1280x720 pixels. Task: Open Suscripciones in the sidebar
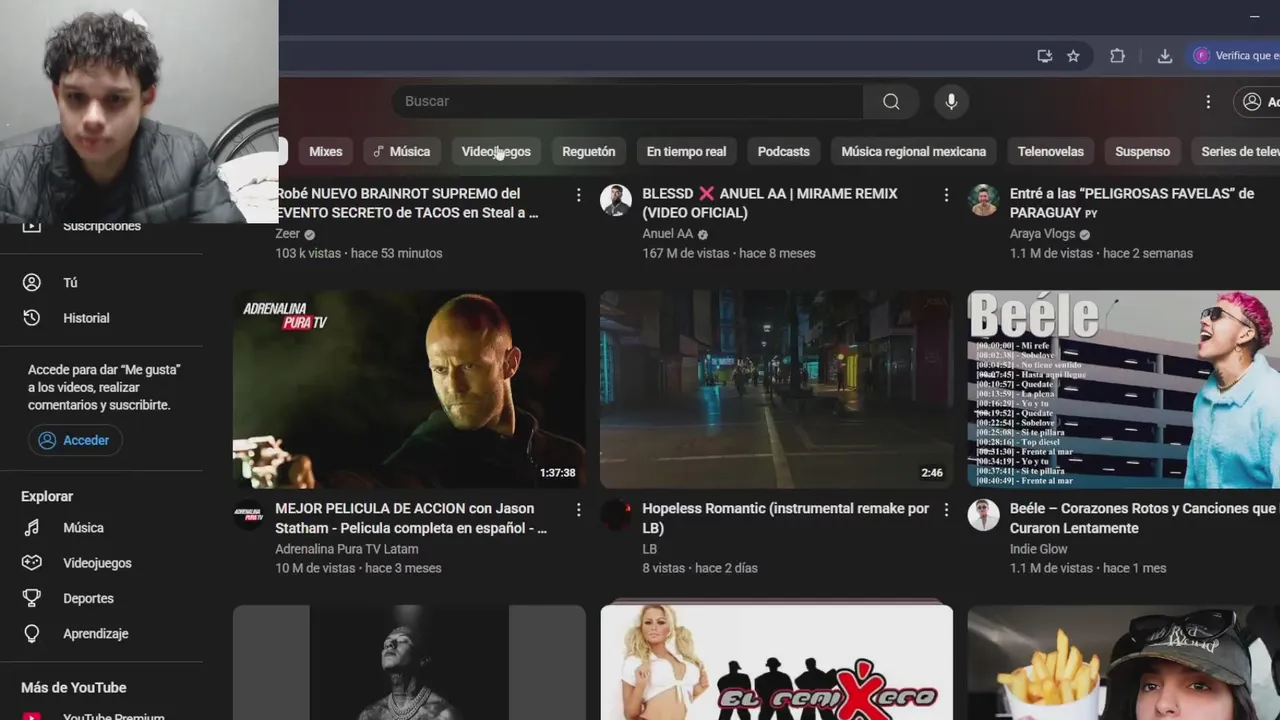[101, 226]
